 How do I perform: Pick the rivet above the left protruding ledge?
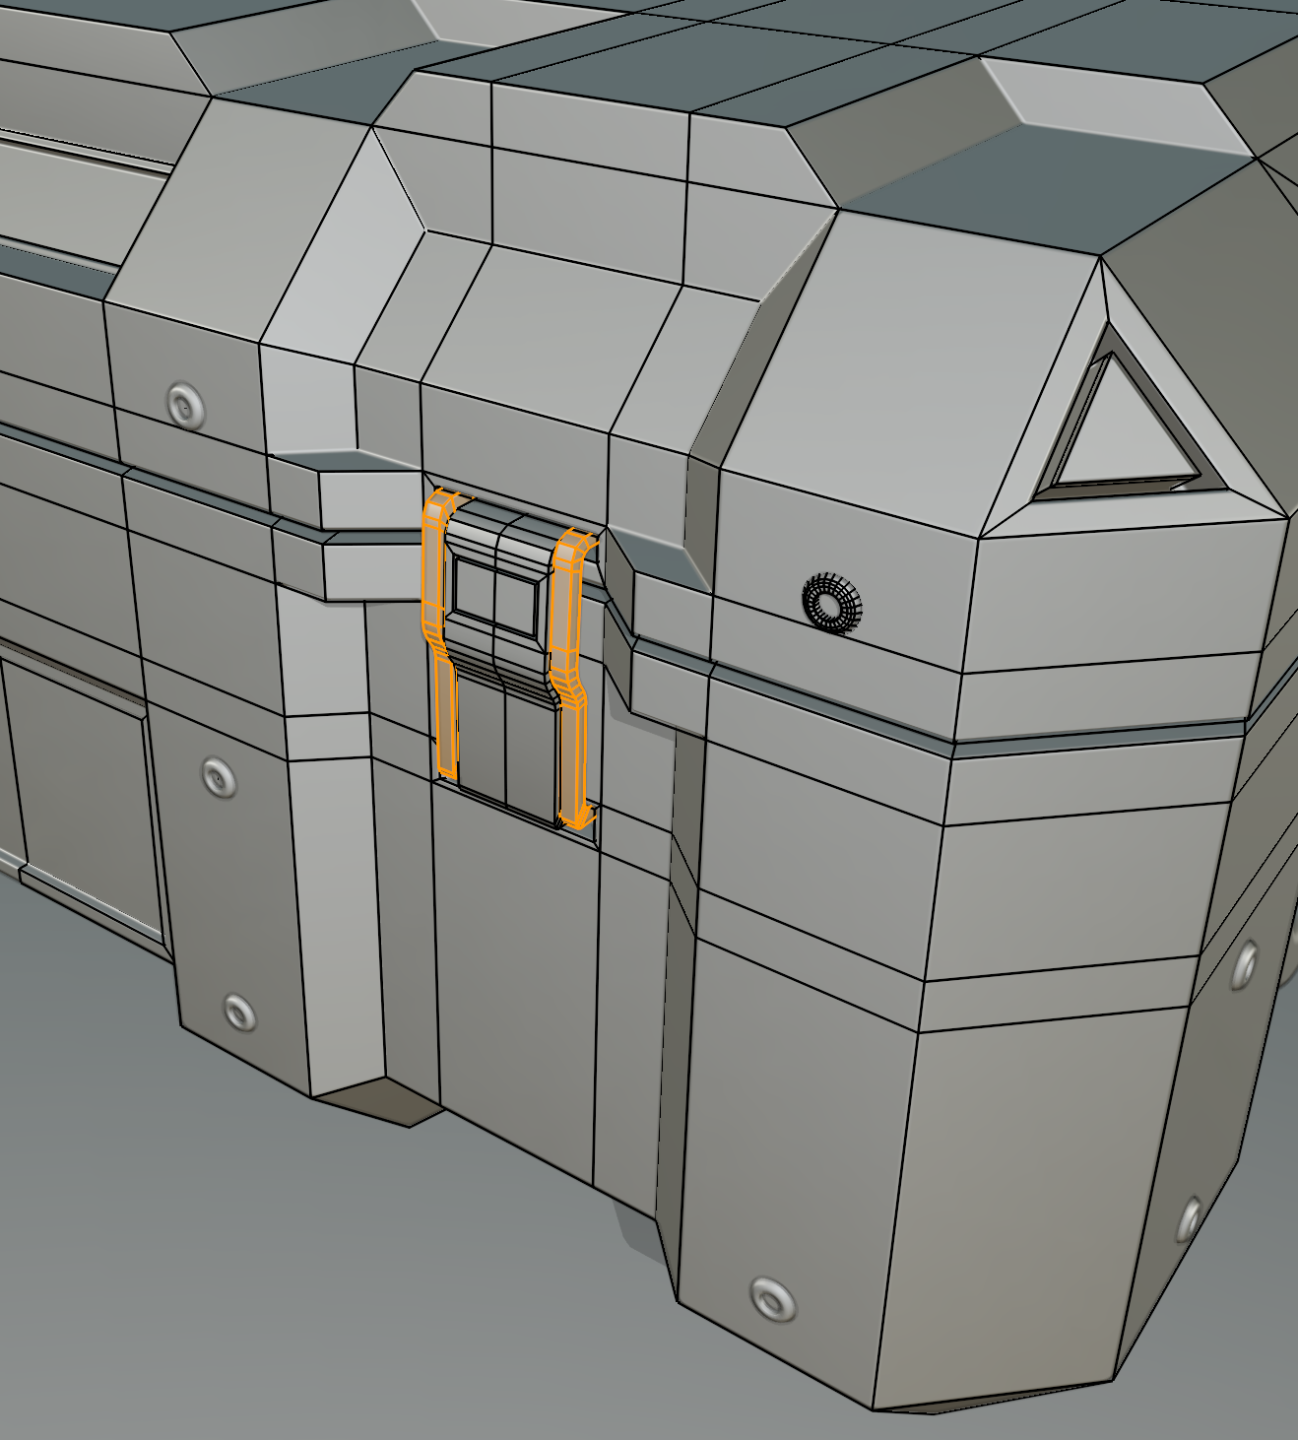185,405
